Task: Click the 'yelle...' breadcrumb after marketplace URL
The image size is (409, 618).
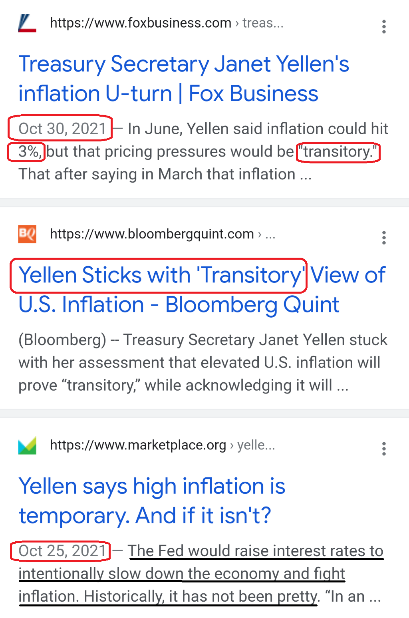Action: pos(256,445)
